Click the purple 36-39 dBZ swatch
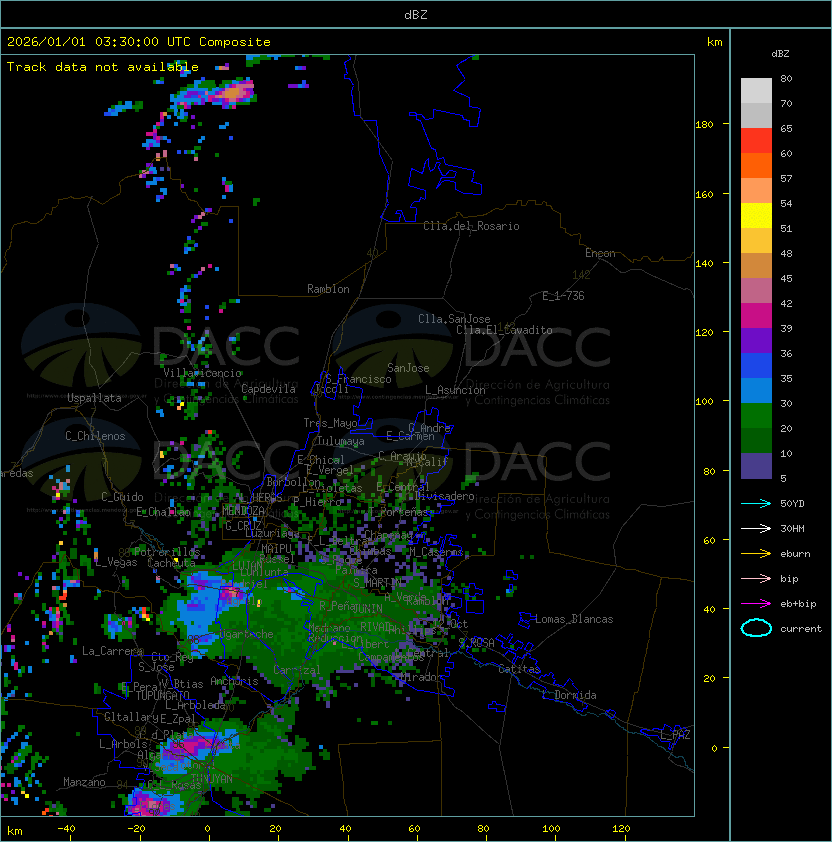Image resolution: width=832 pixels, height=842 pixels. click(x=756, y=341)
